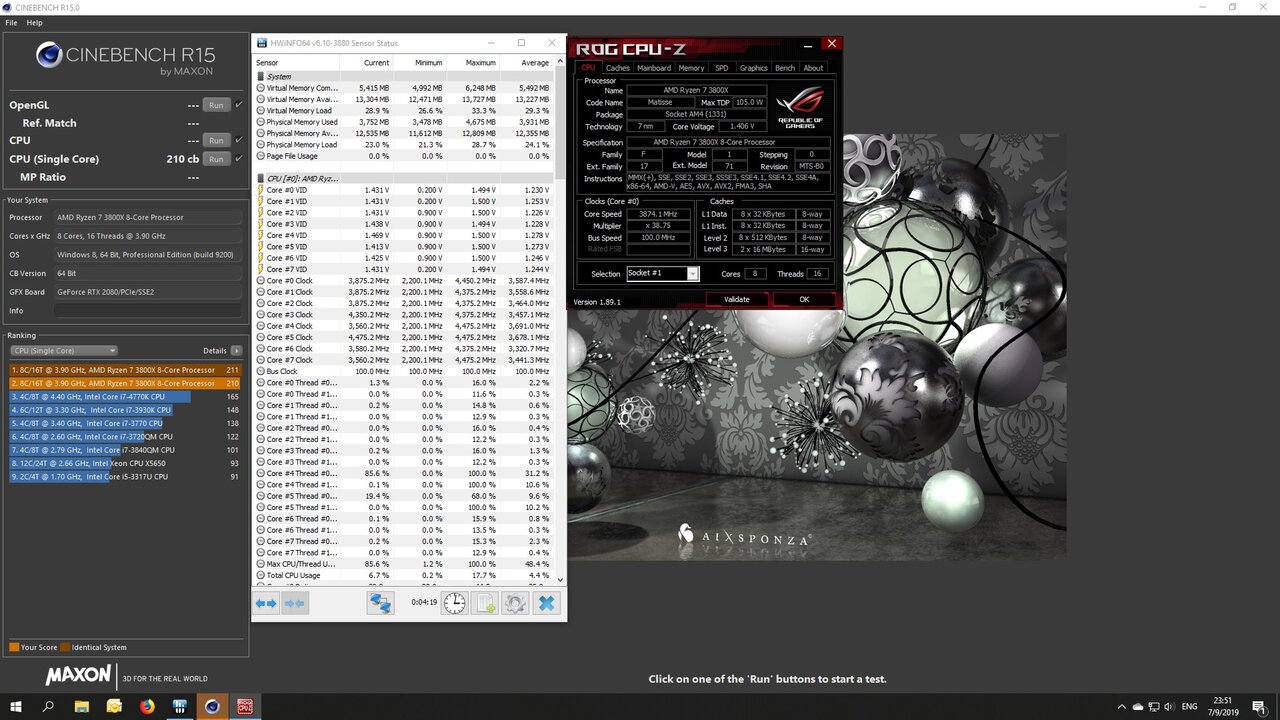Open Cinebench Help menu
1280x720 pixels.
[x=35, y=22]
